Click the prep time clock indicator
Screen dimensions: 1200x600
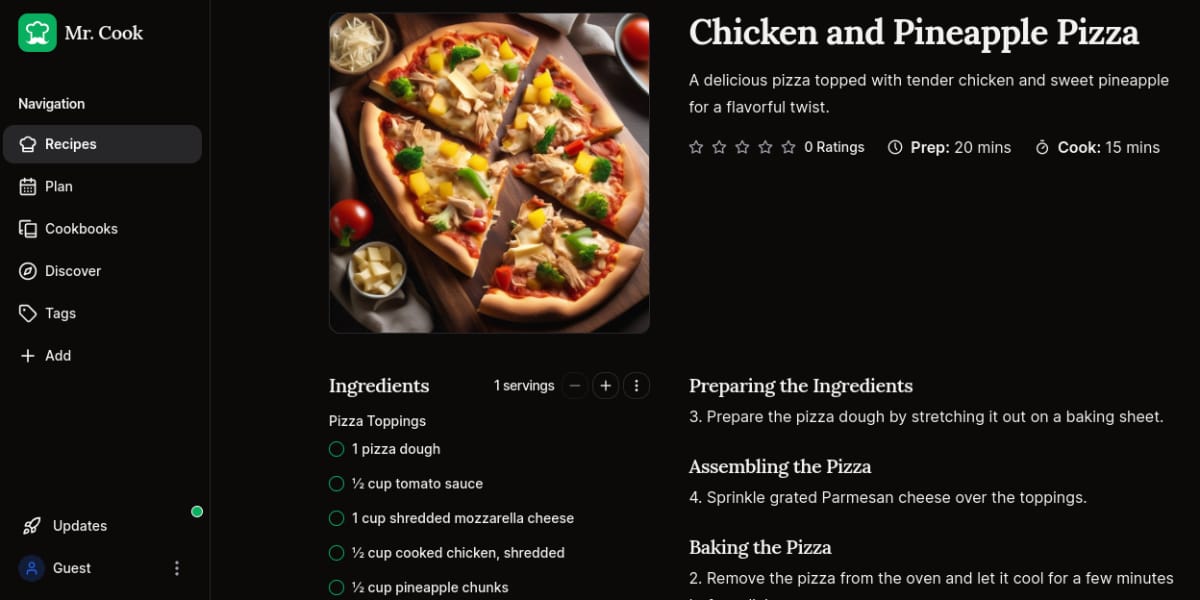point(894,147)
